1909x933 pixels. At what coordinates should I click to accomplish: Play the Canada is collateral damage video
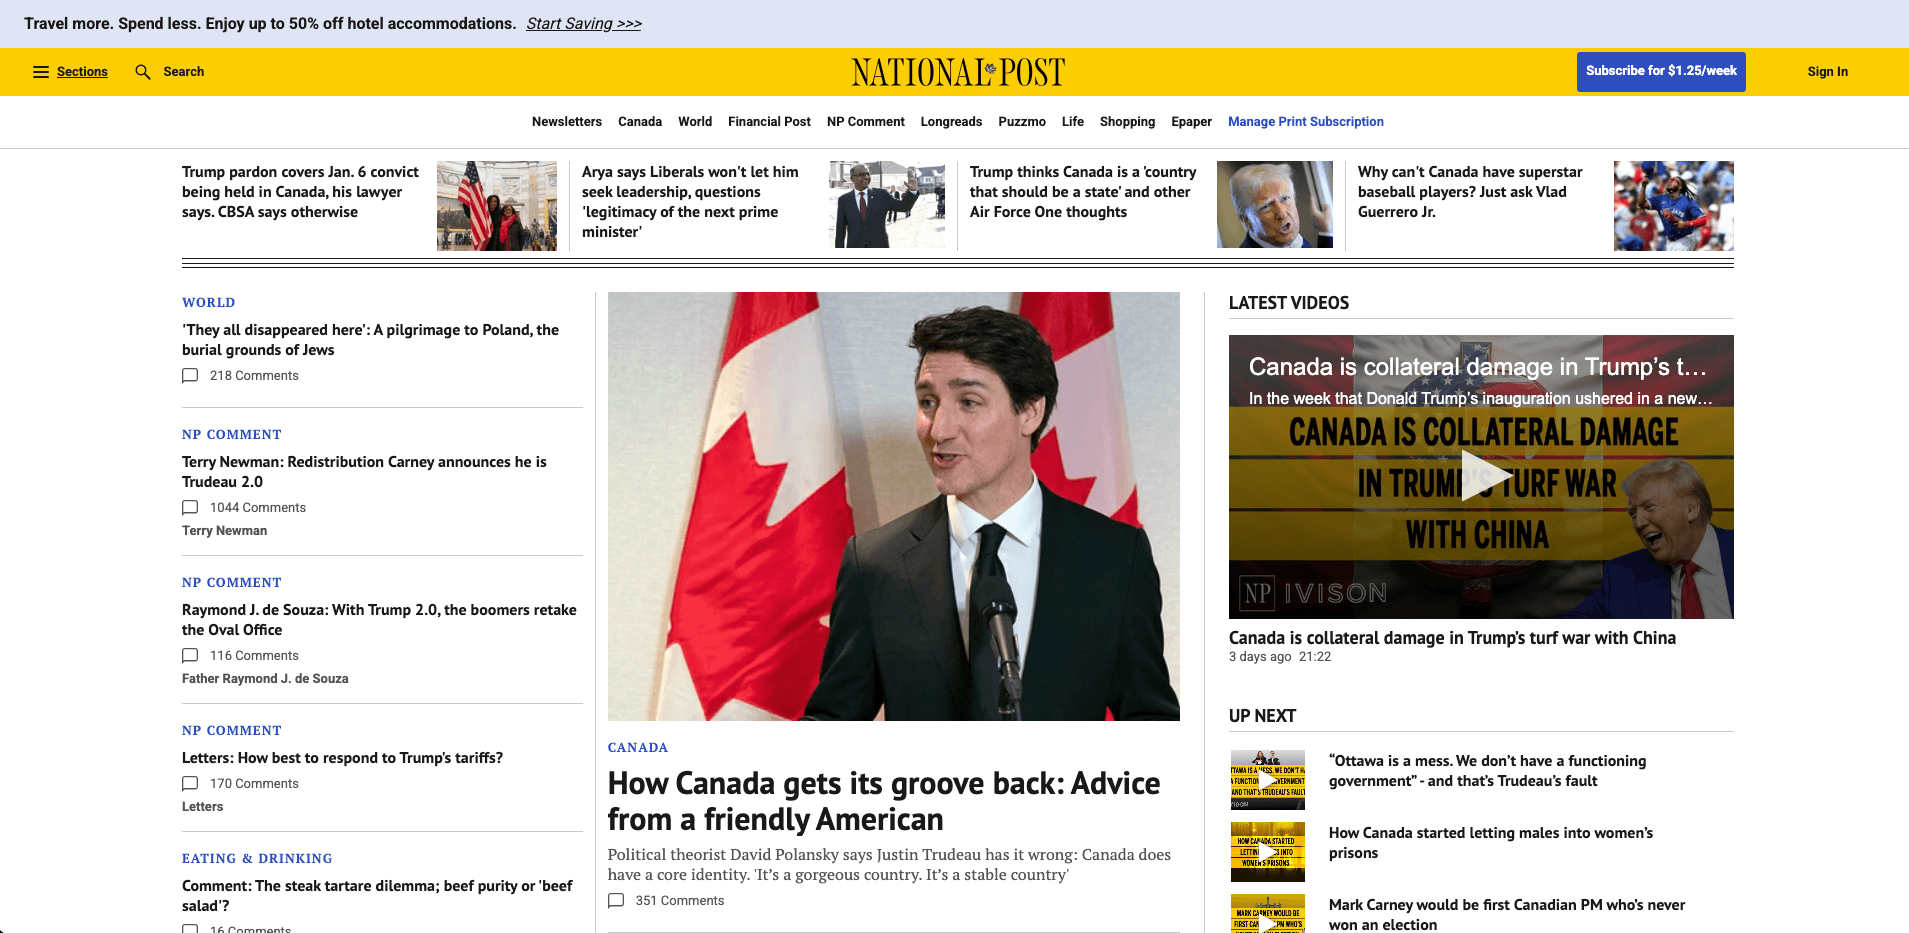(1481, 476)
